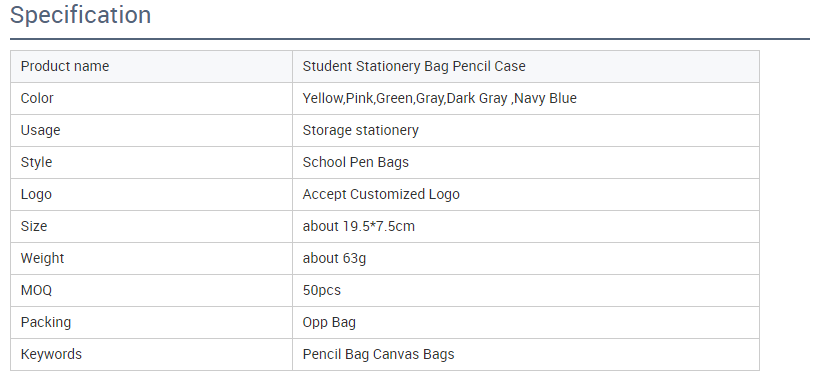Click the about 19.5*7.5cm value

pyautogui.click(x=359, y=226)
